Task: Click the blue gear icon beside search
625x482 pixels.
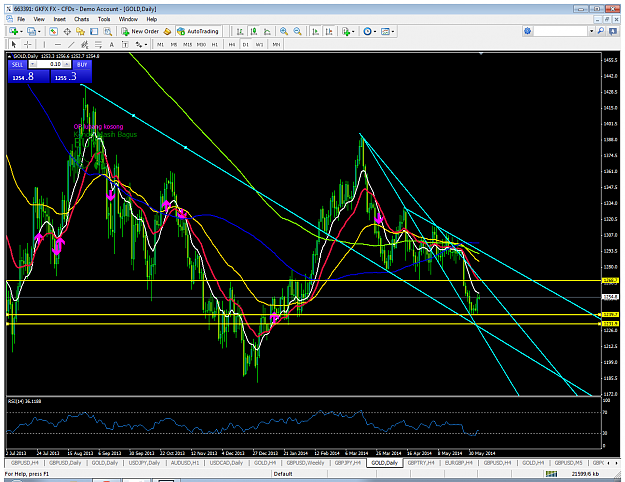Action: (x=527, y=31)
